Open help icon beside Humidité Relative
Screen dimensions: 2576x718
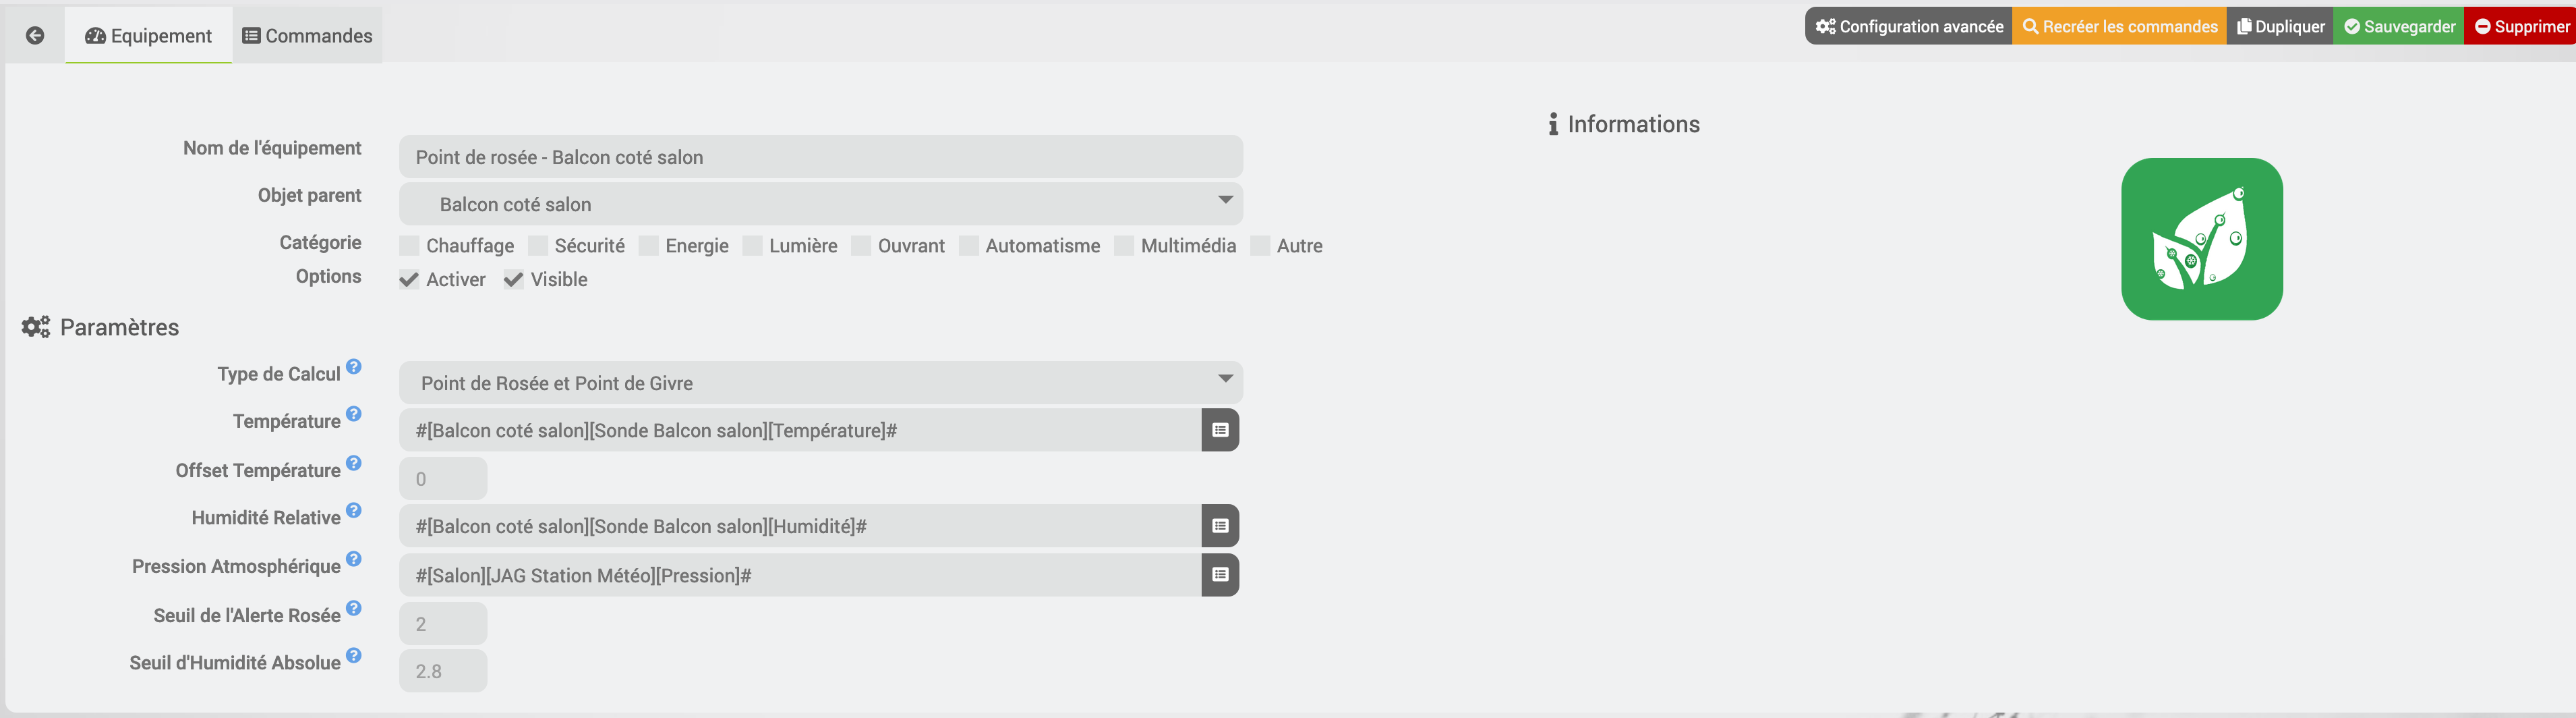[x=354, y=510]
